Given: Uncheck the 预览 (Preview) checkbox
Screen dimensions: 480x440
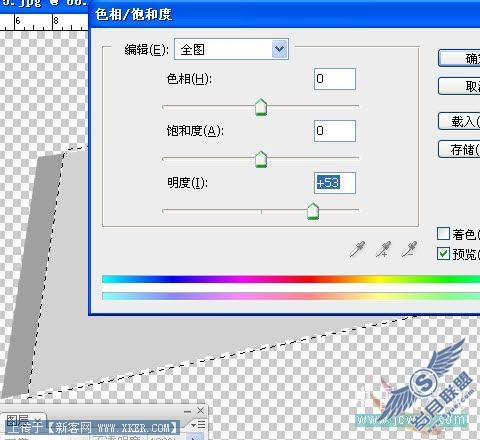Looking at the screenshot, I should pyautogui.click(x=443, y=254).
